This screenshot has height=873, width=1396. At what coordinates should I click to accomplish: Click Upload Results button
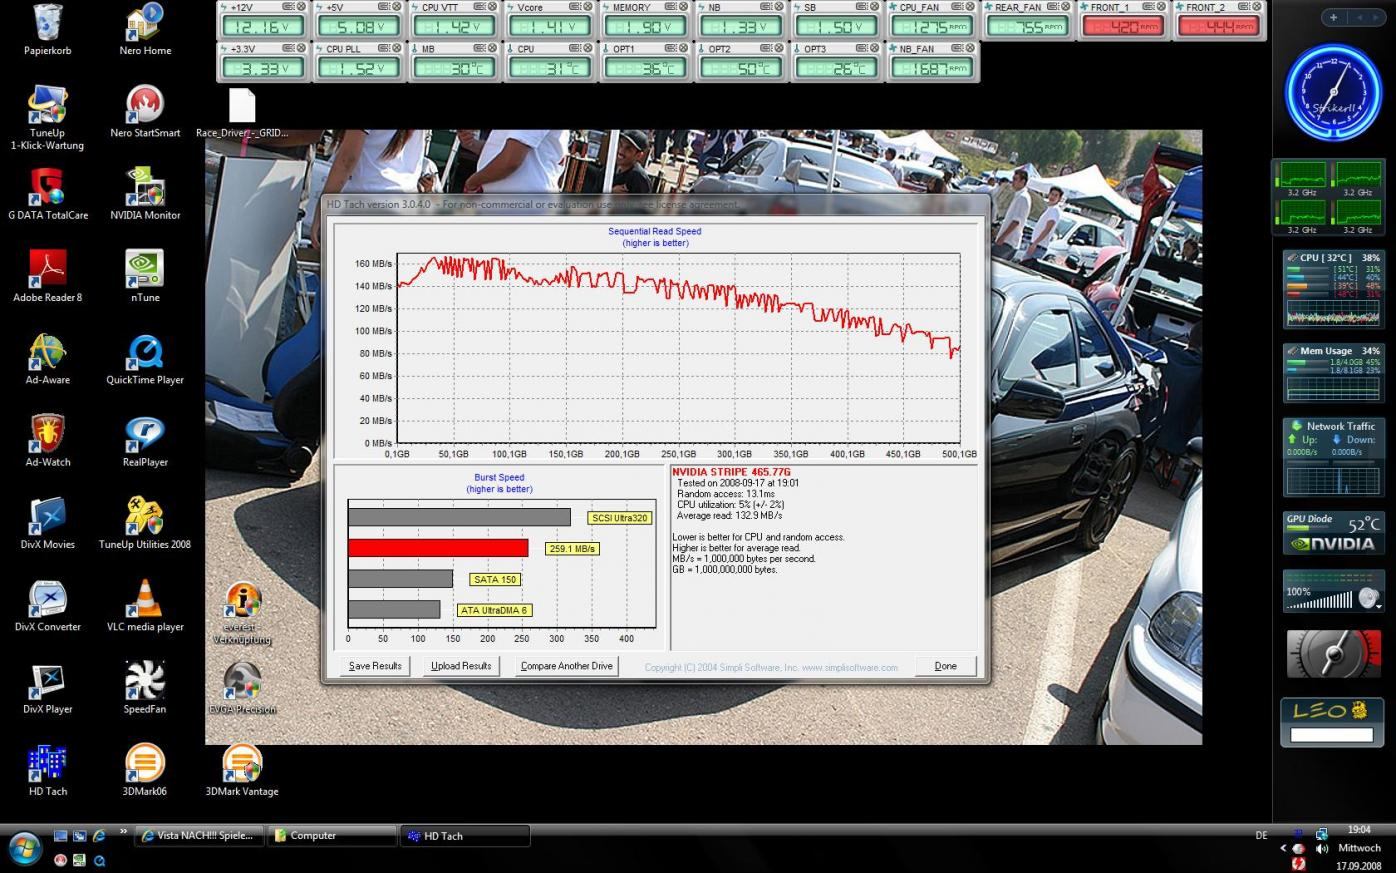(461, 666)
